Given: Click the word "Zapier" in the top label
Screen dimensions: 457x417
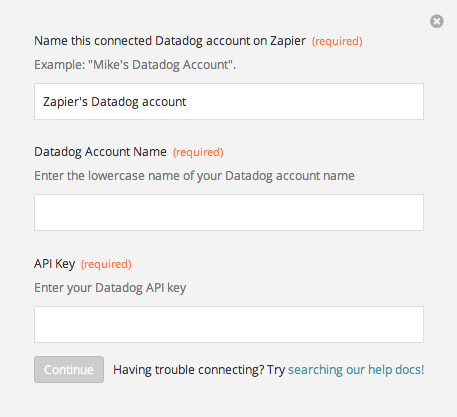Looking at the screenshot, I should 288,41.
